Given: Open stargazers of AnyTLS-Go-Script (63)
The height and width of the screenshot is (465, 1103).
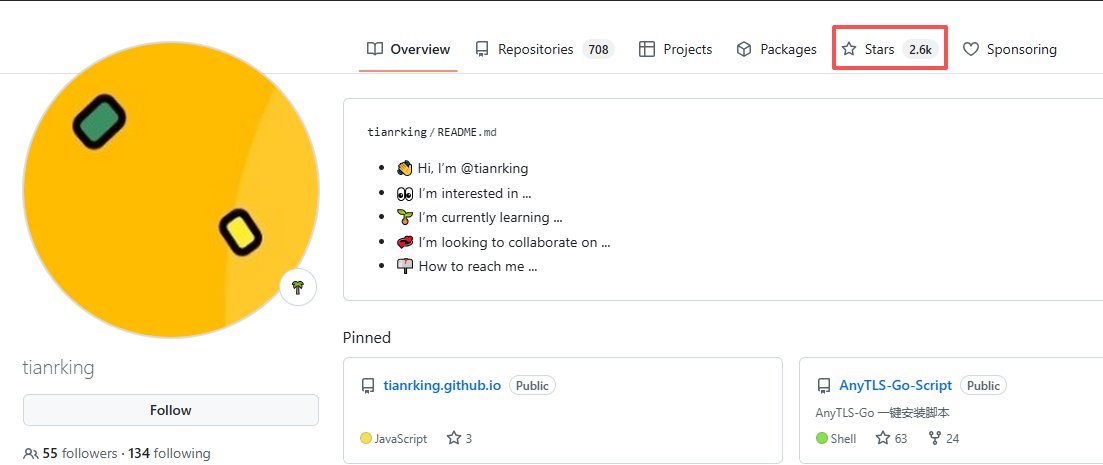Looking at the screenshot, I should click(892, 438).
